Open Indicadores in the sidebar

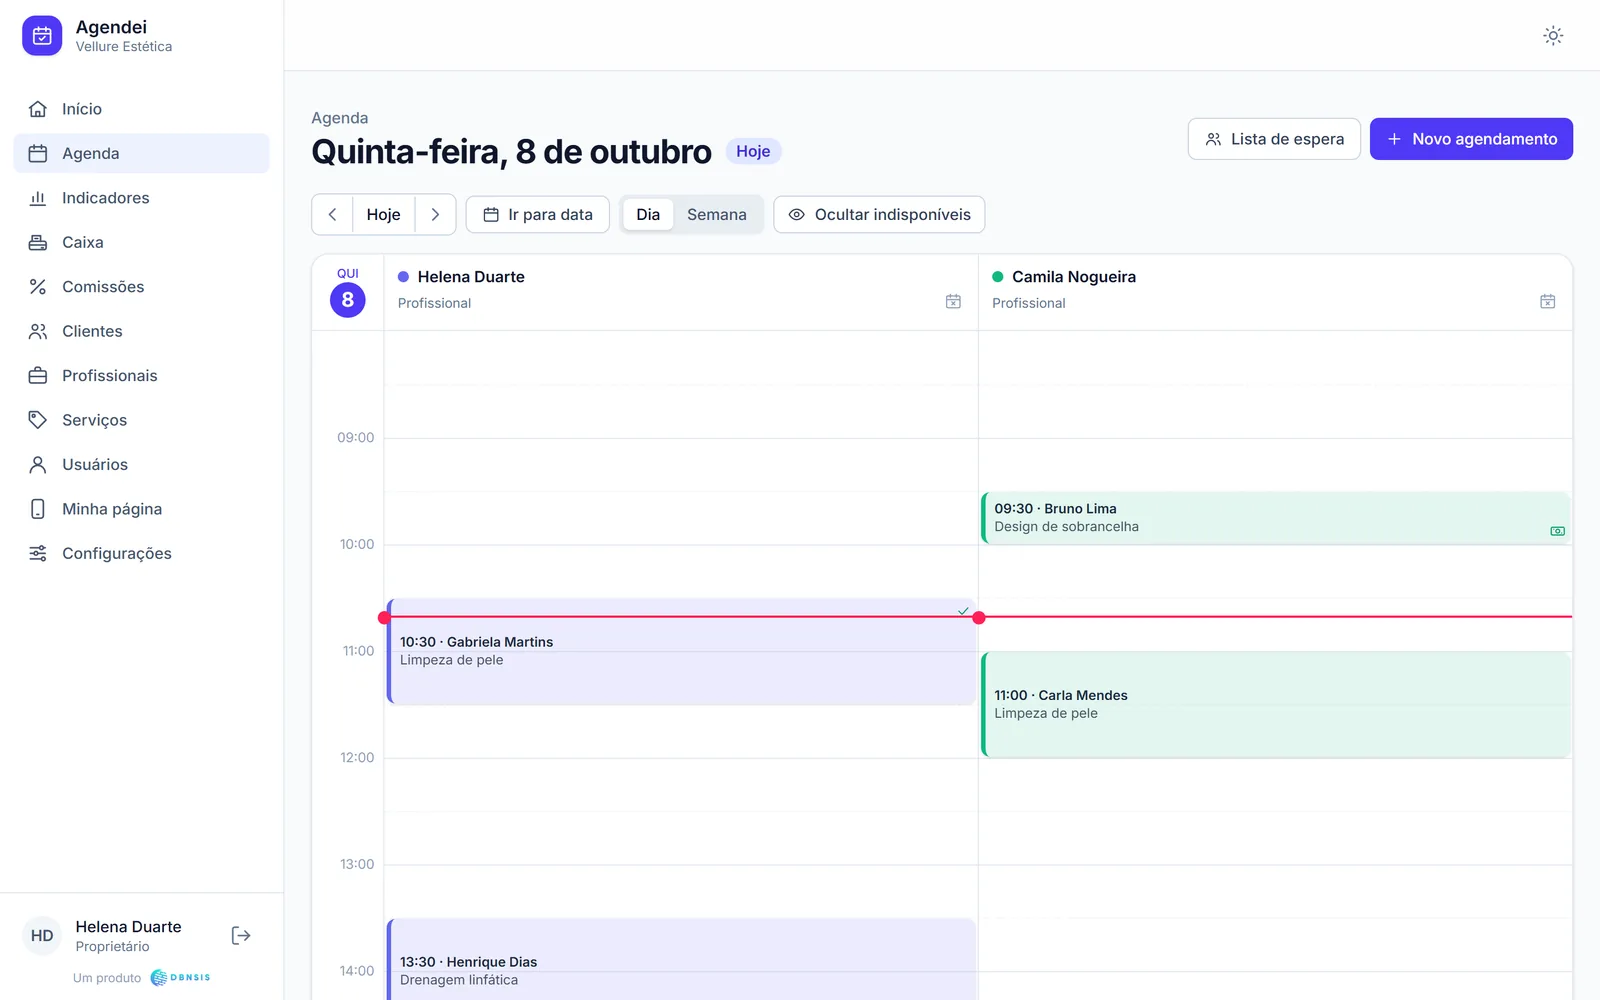pos(141,198)
